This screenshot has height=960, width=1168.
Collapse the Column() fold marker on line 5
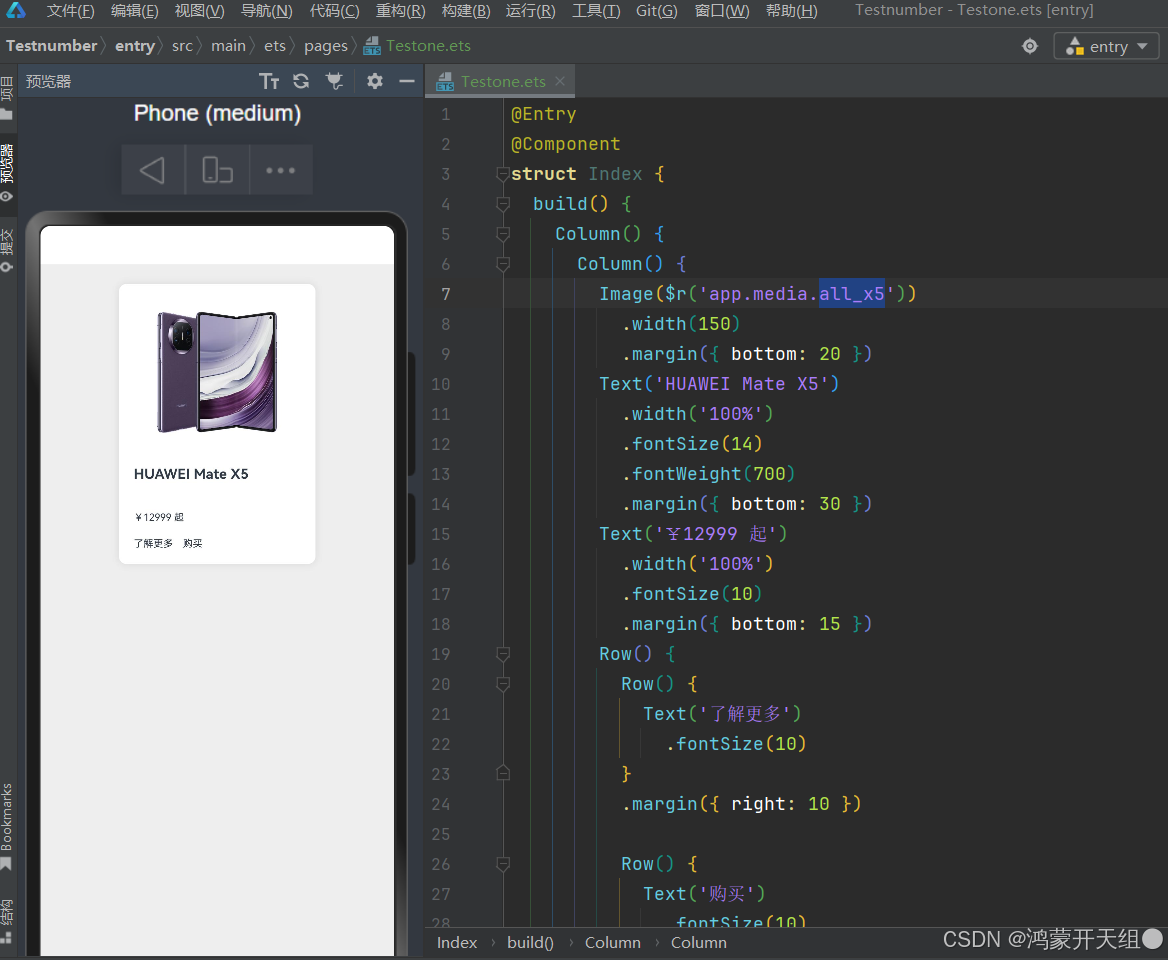(503, 234)
